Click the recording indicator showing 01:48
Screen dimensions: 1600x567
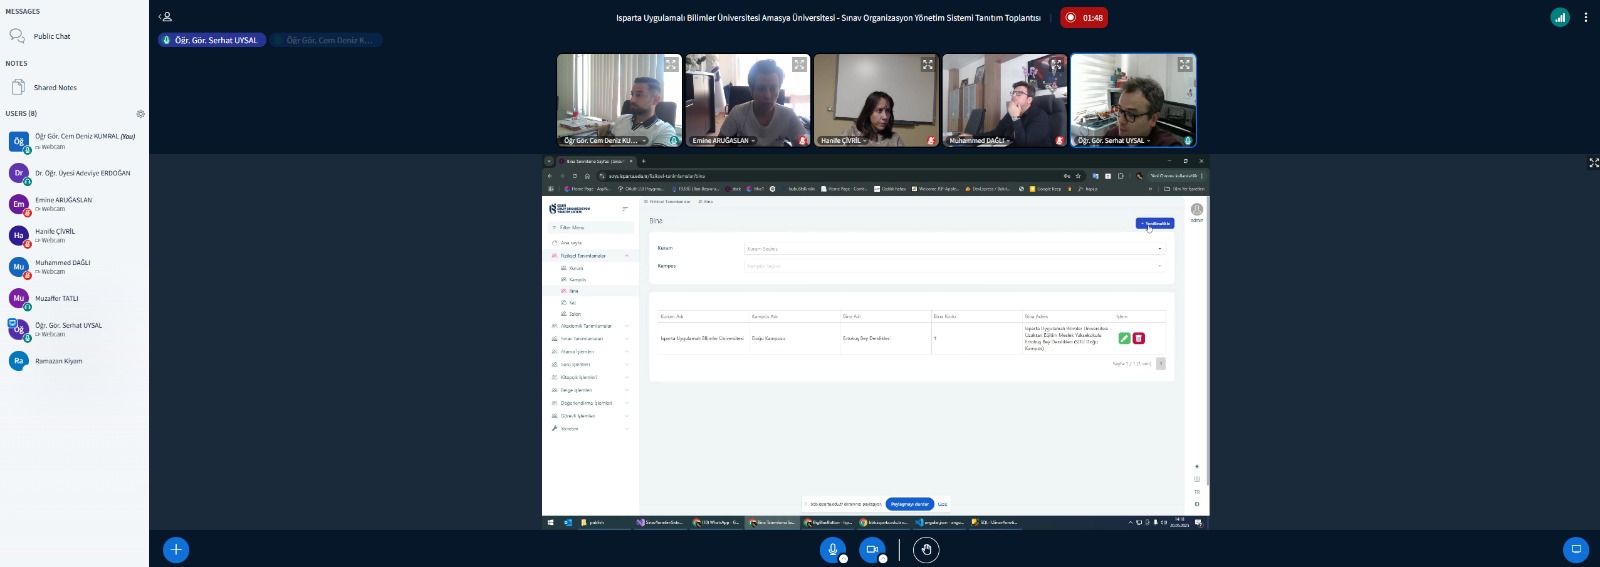point(1084,18)
